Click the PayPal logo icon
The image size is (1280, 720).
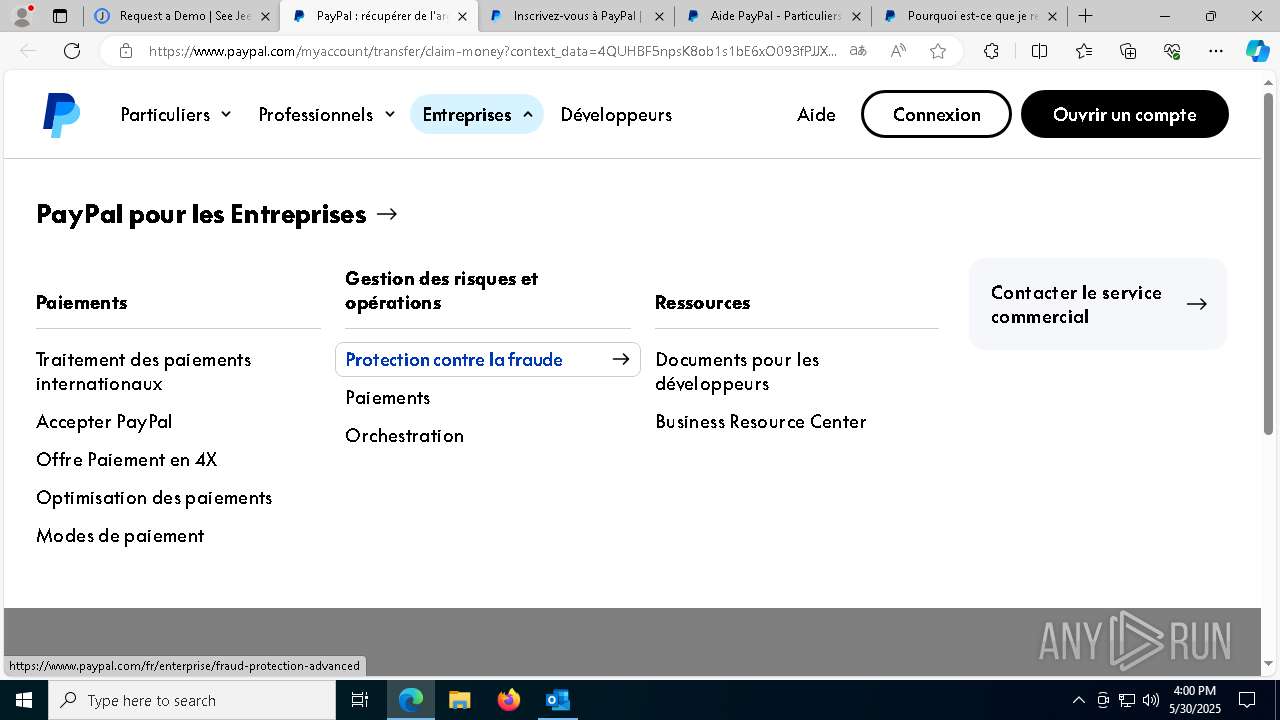click(x=61, y=115)
